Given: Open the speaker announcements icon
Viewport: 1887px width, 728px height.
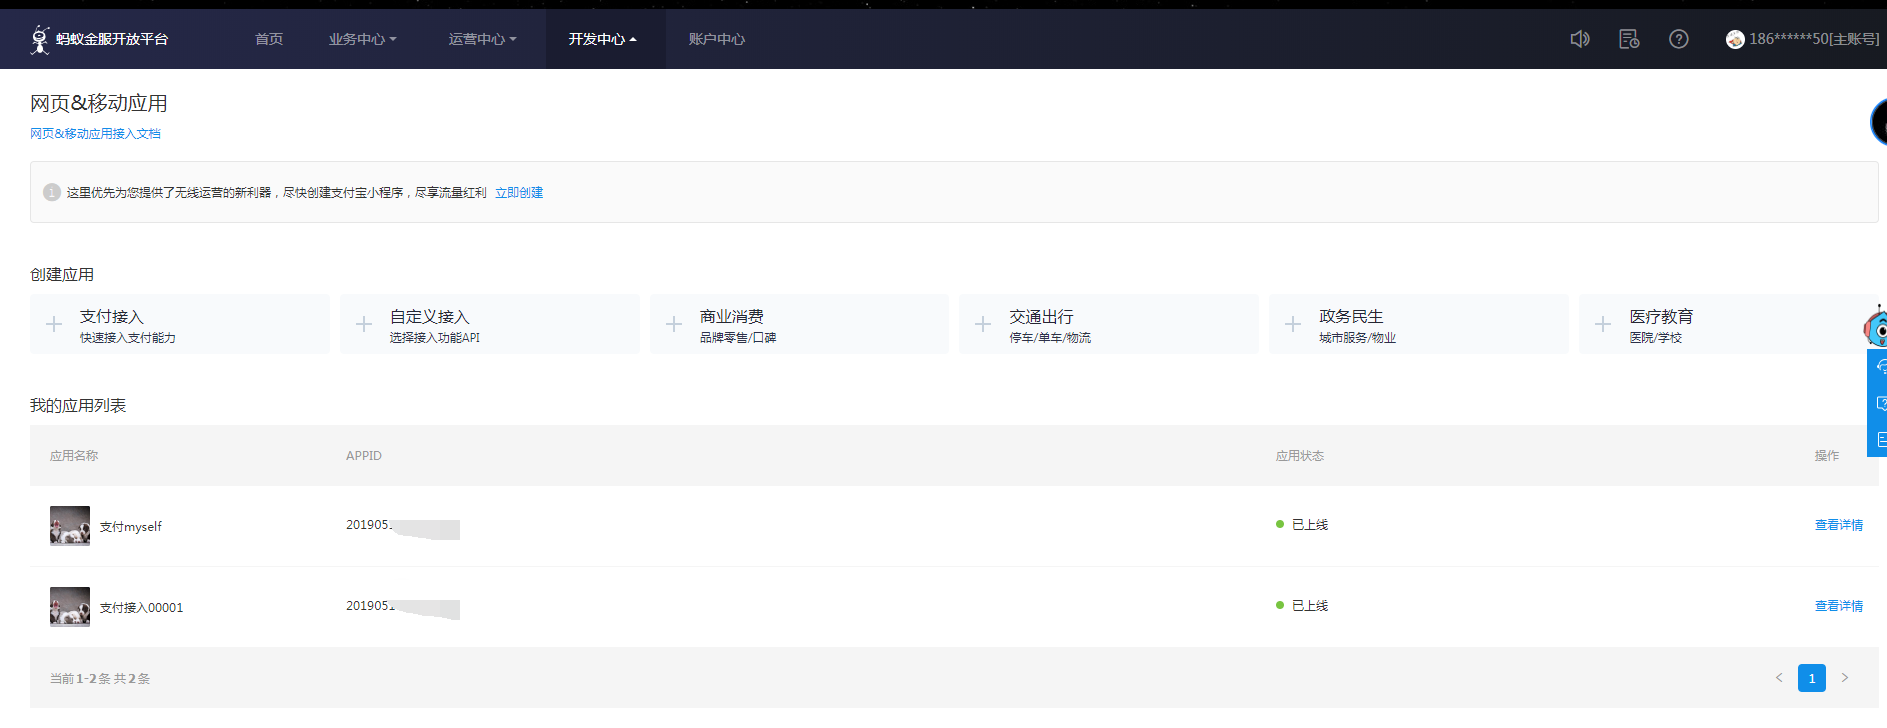Looking at the screenshot, I should (x=1580, y=39).
